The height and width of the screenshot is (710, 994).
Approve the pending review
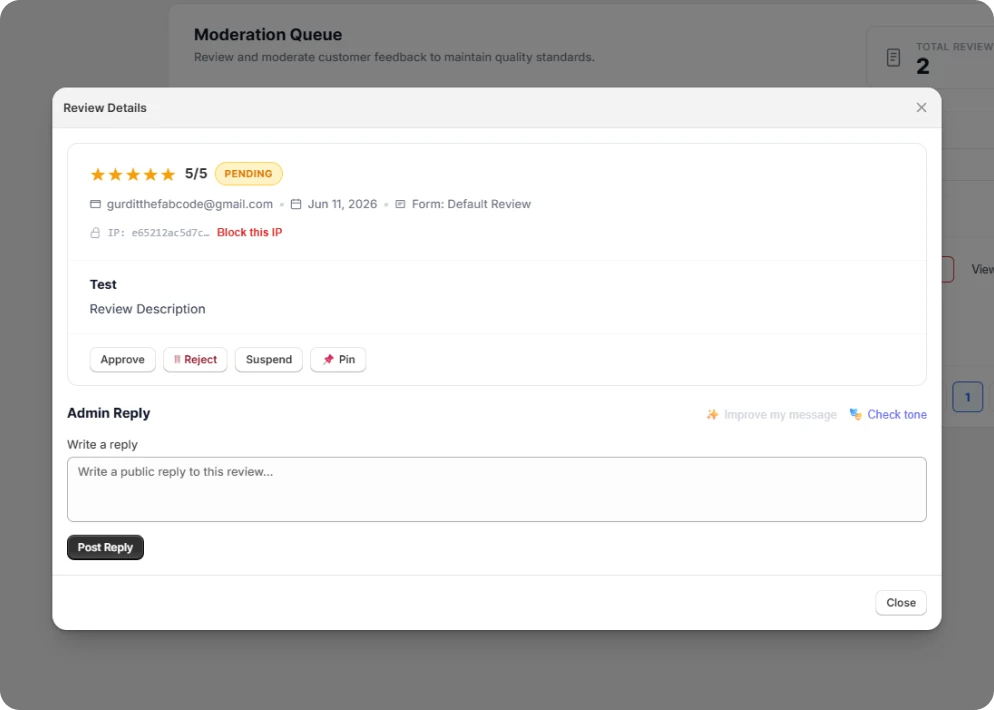tap(122, 359)
